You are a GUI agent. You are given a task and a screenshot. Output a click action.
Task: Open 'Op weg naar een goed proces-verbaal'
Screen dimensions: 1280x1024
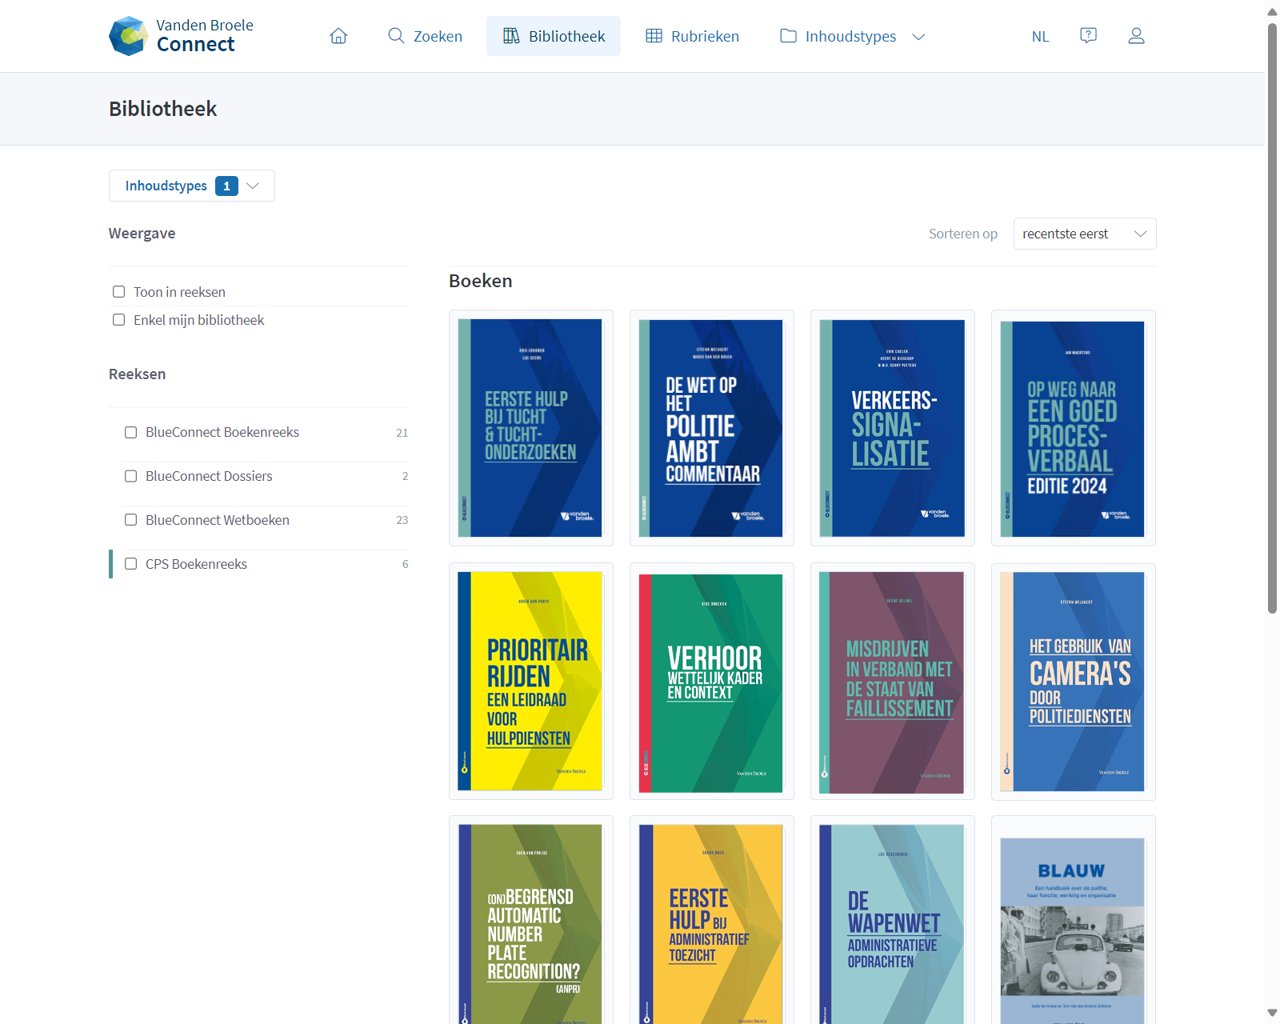point(1073,428)
